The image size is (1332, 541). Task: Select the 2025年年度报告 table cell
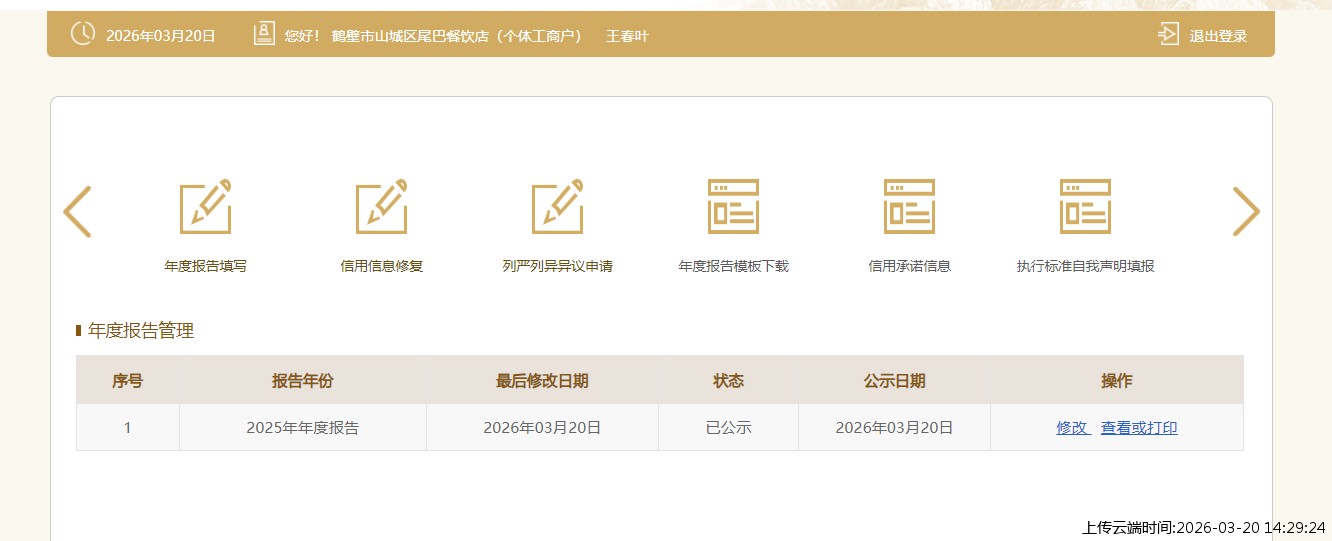pyautogui.click(x=302, y=428)
